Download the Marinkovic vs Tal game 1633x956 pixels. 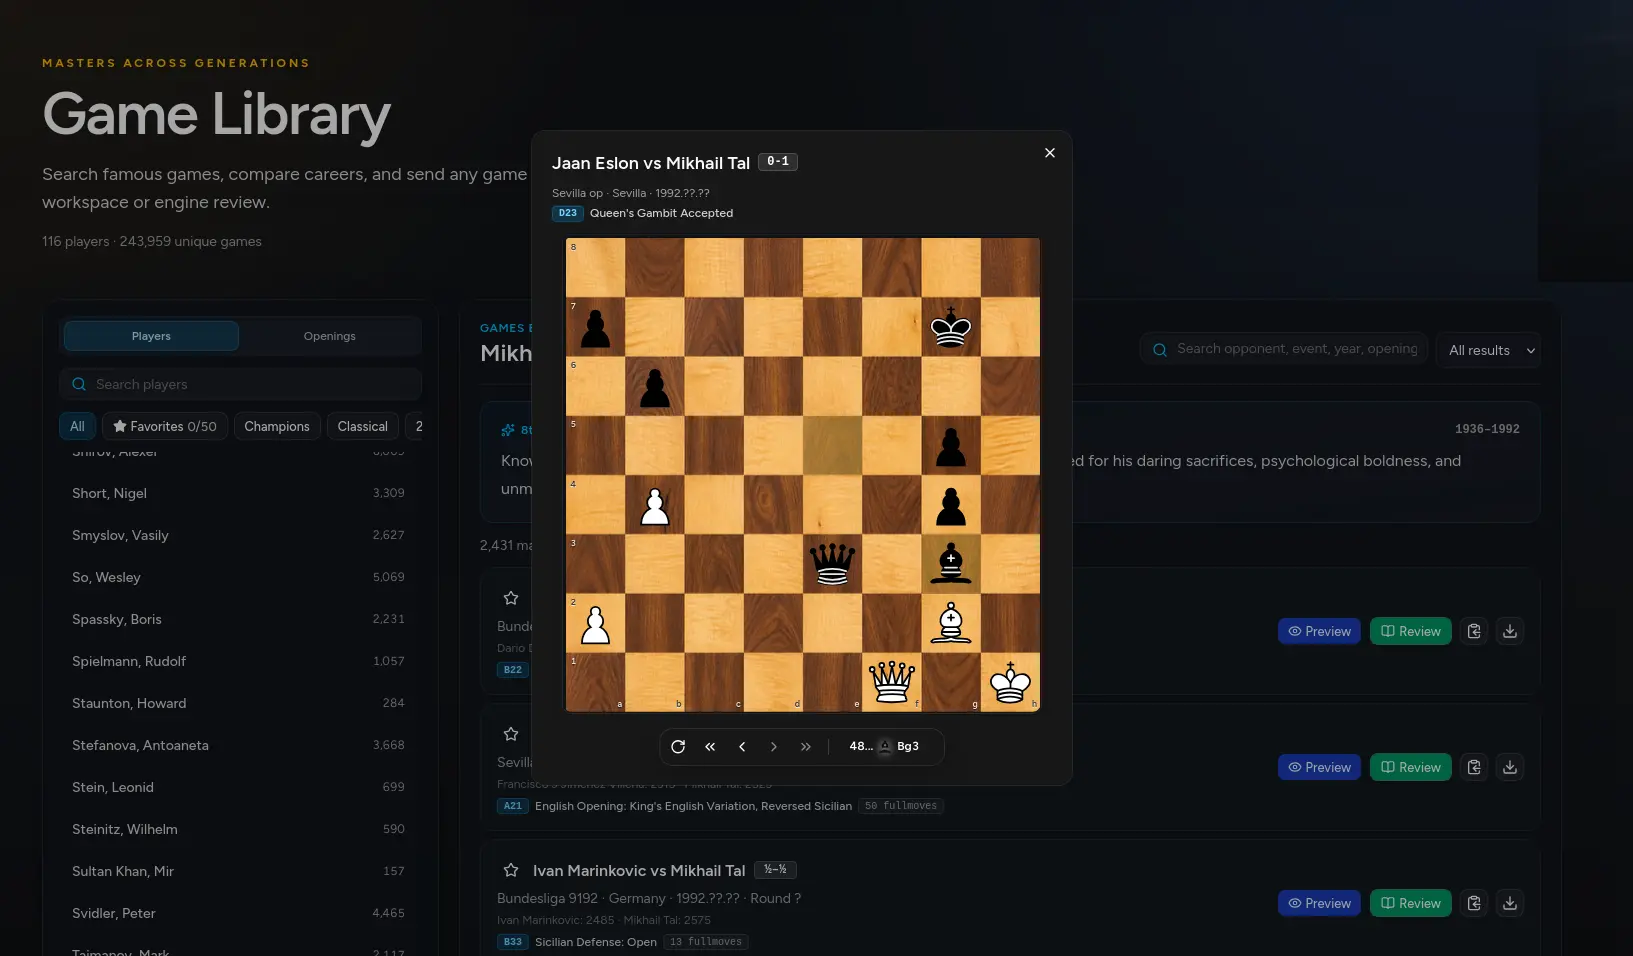(x=1510, y=903)
